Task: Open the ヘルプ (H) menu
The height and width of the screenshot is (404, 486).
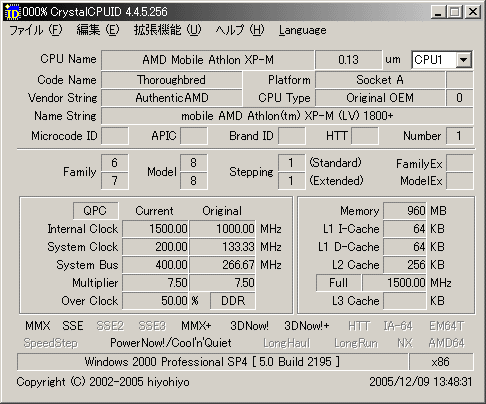Action: (240, 30)
